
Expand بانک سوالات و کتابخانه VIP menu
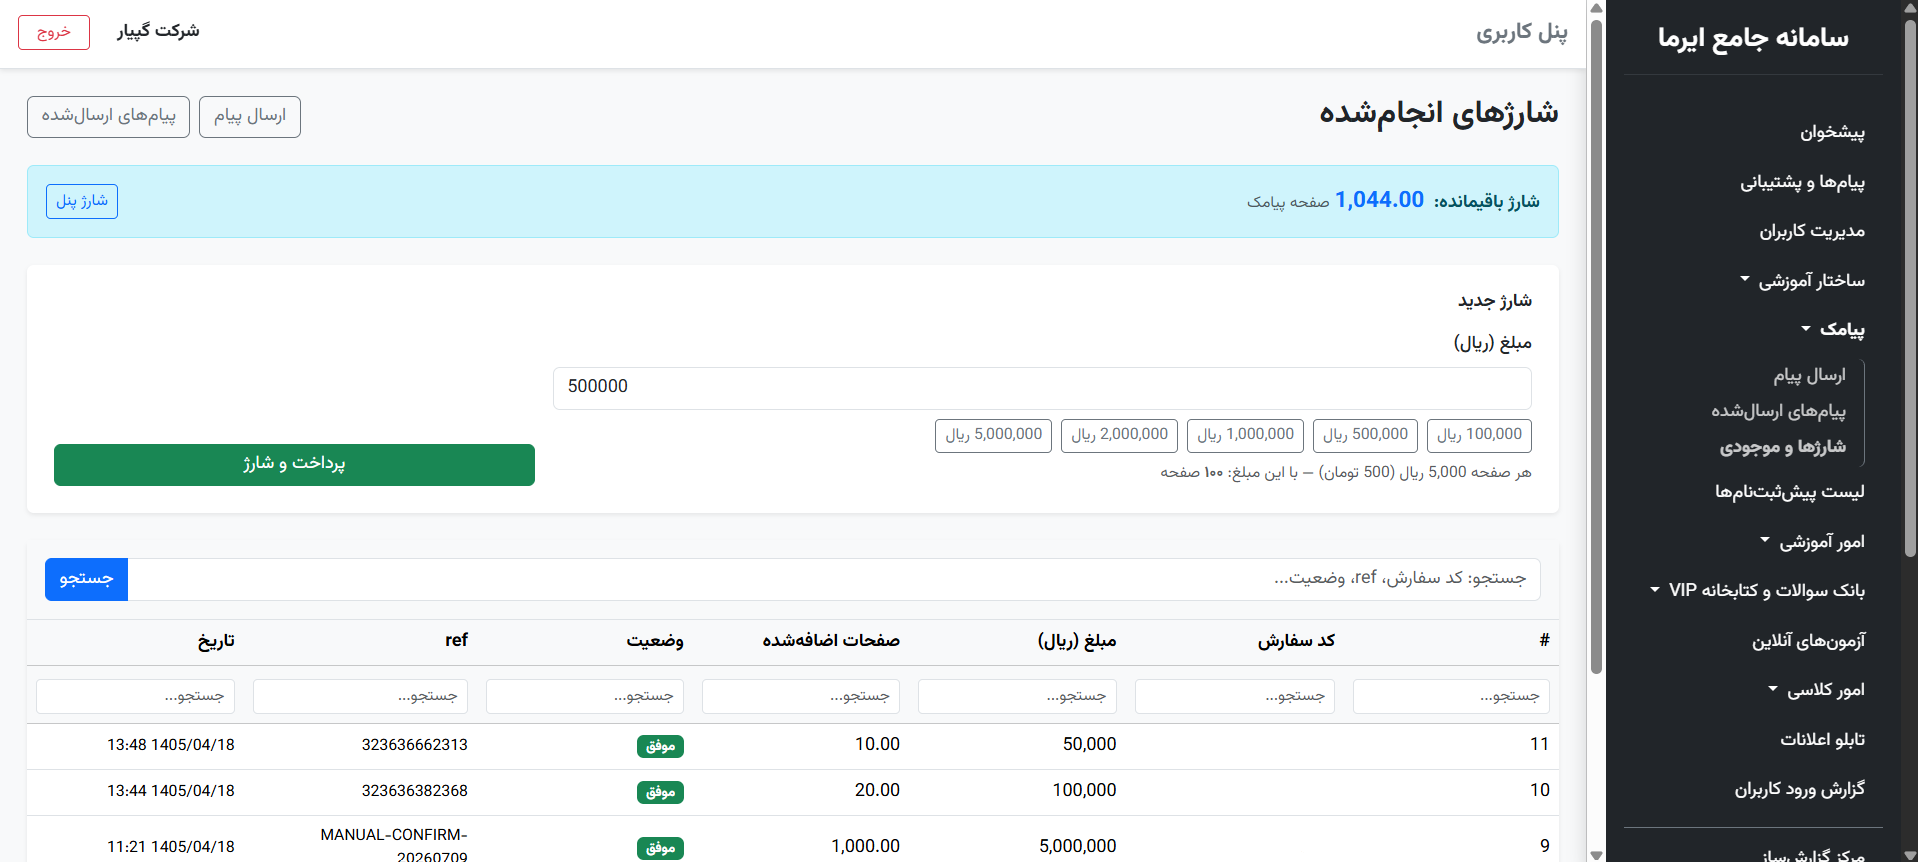pyautogui.click(x=1757, y=591)
